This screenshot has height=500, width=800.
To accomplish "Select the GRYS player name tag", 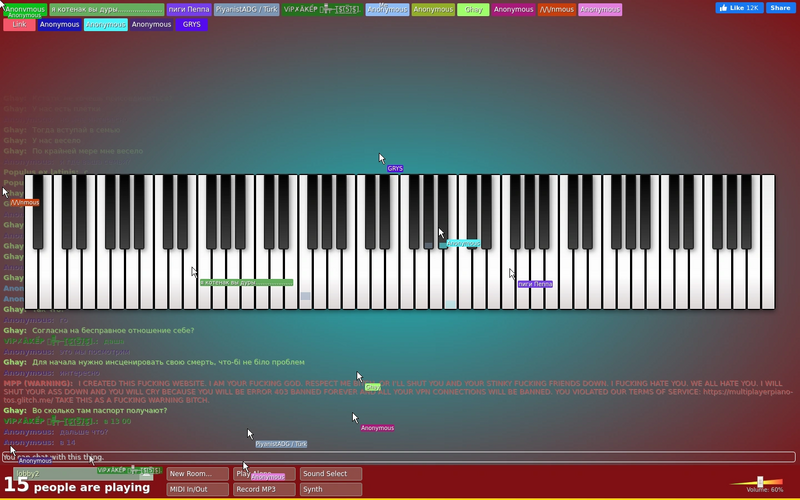I will tap(191, 24).
